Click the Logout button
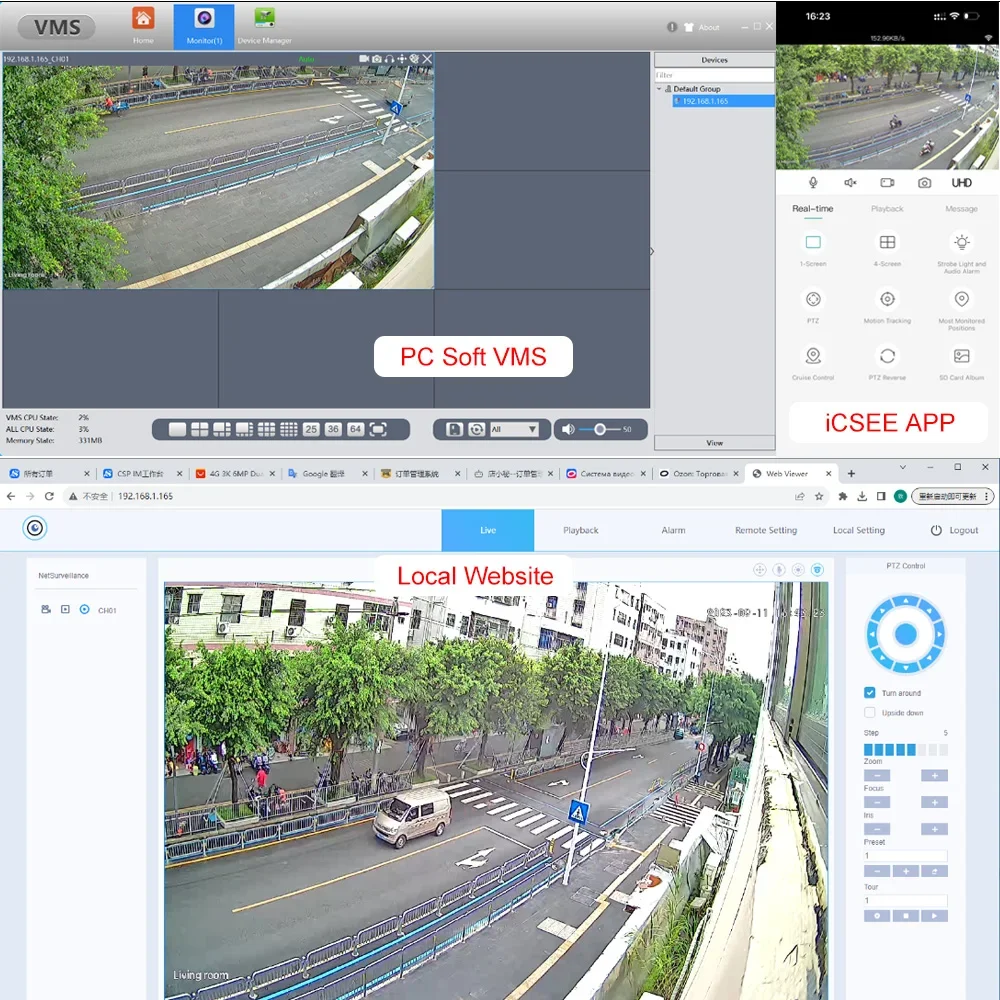Screen dimensions: 1000x1000 953,530
